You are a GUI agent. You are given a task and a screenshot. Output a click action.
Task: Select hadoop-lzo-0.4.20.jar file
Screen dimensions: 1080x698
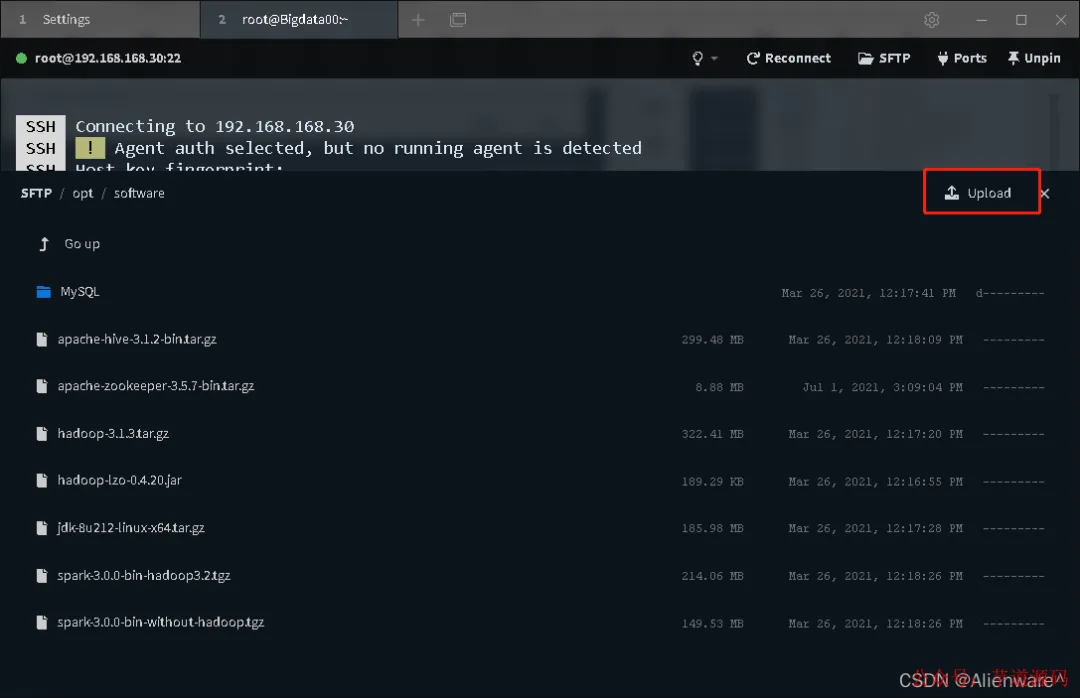119,480
